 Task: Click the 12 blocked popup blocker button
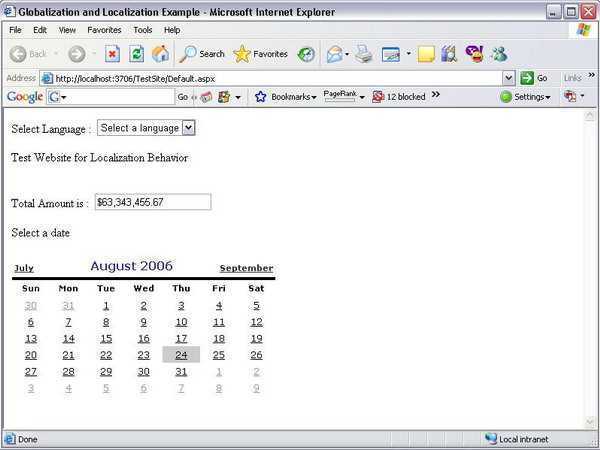pos(399,97)
